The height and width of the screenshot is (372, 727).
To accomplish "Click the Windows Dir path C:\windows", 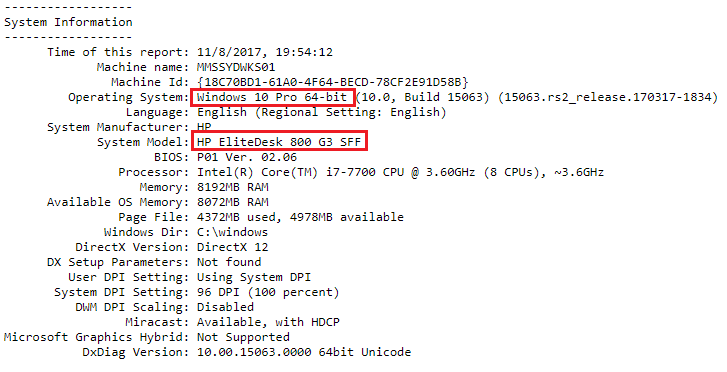I will click(x=232, y=232).
